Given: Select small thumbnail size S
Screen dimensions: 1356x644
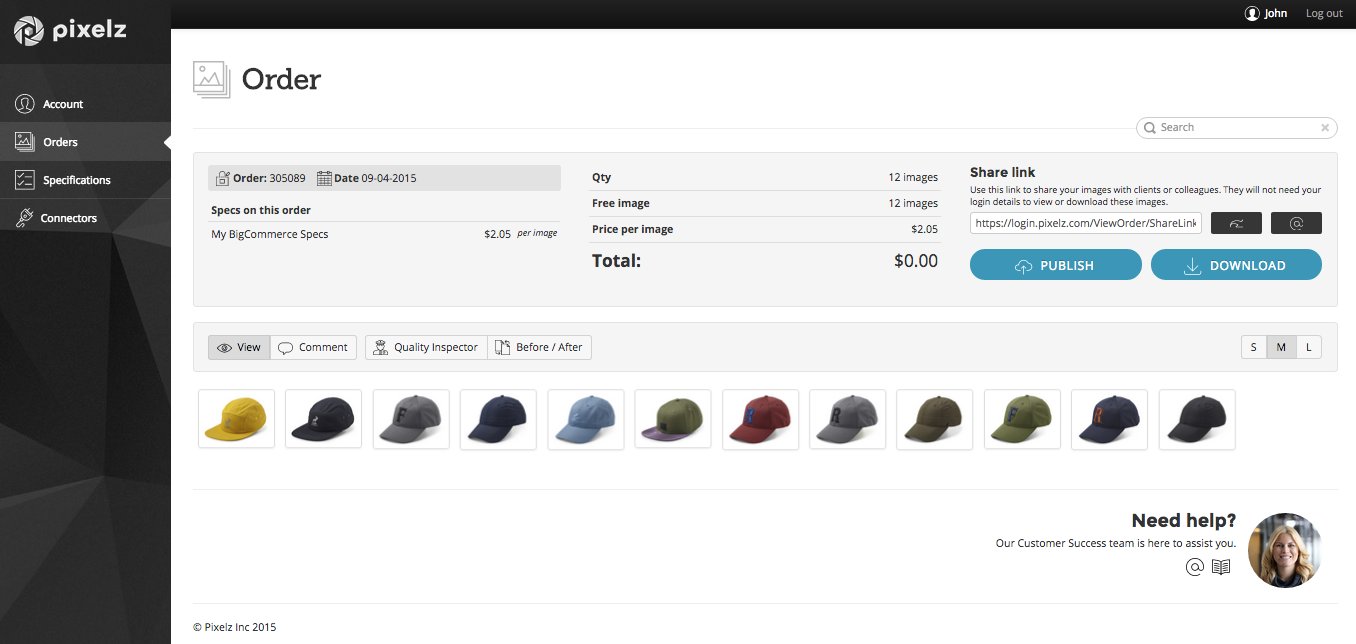Looking at the screenshot, I should coord(1254,347).
